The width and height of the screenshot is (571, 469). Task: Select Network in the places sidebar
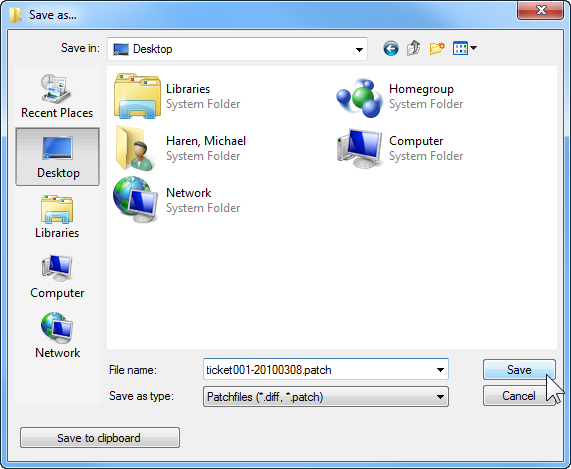(57, 336)
